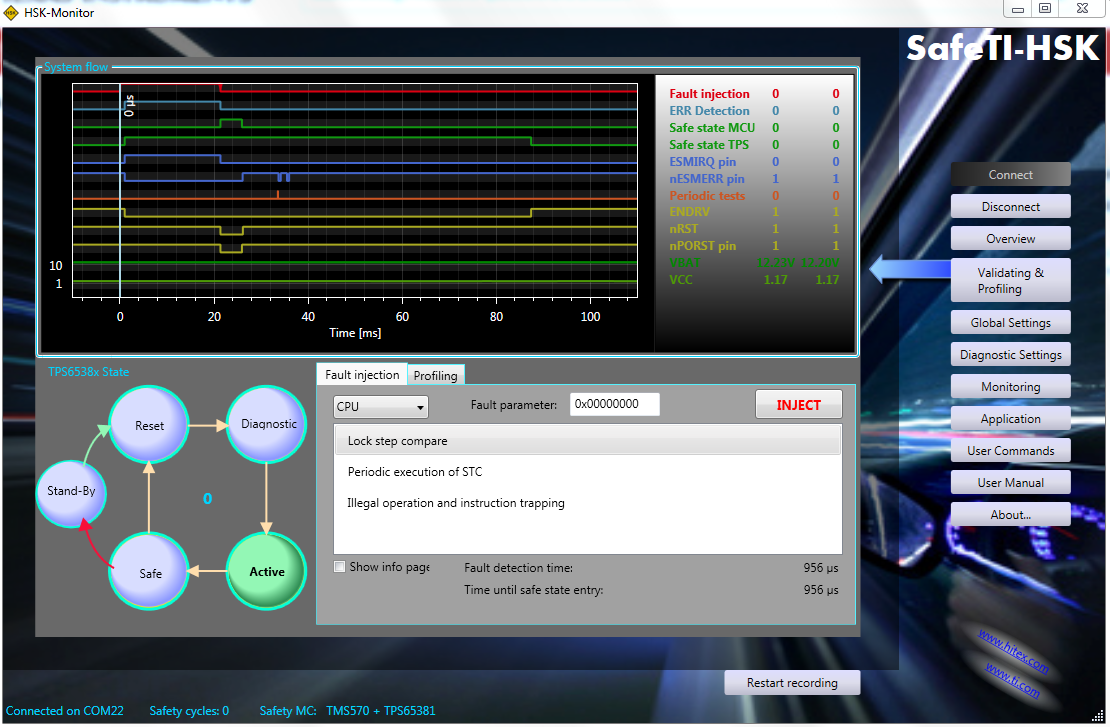Image resolution: width=1110 pixels, height=727 pixels.
Task: Click the ESMIRQ pin legend label
Action: 702,161
